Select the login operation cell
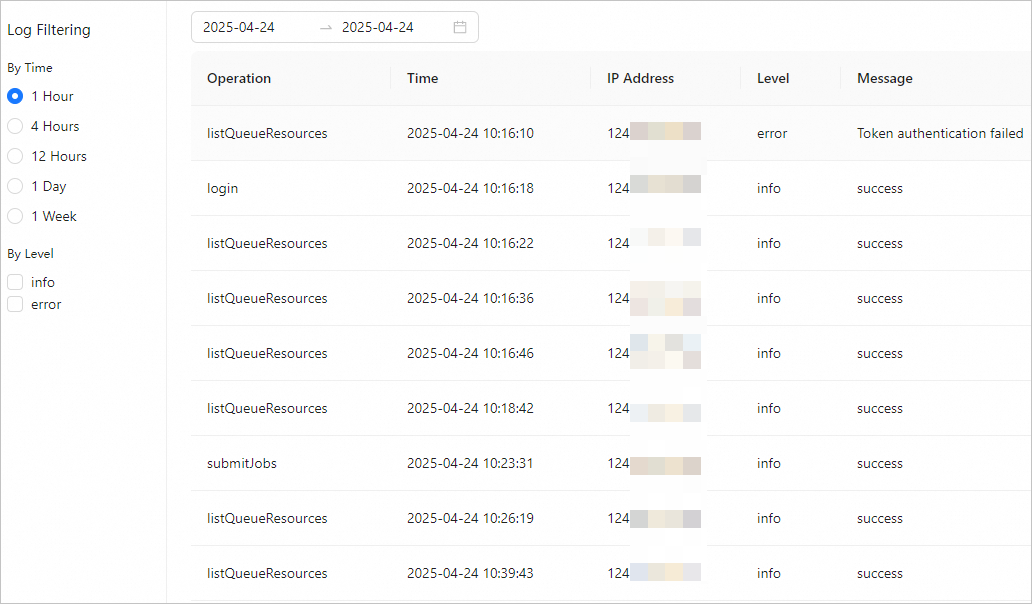 click(222, 188)
